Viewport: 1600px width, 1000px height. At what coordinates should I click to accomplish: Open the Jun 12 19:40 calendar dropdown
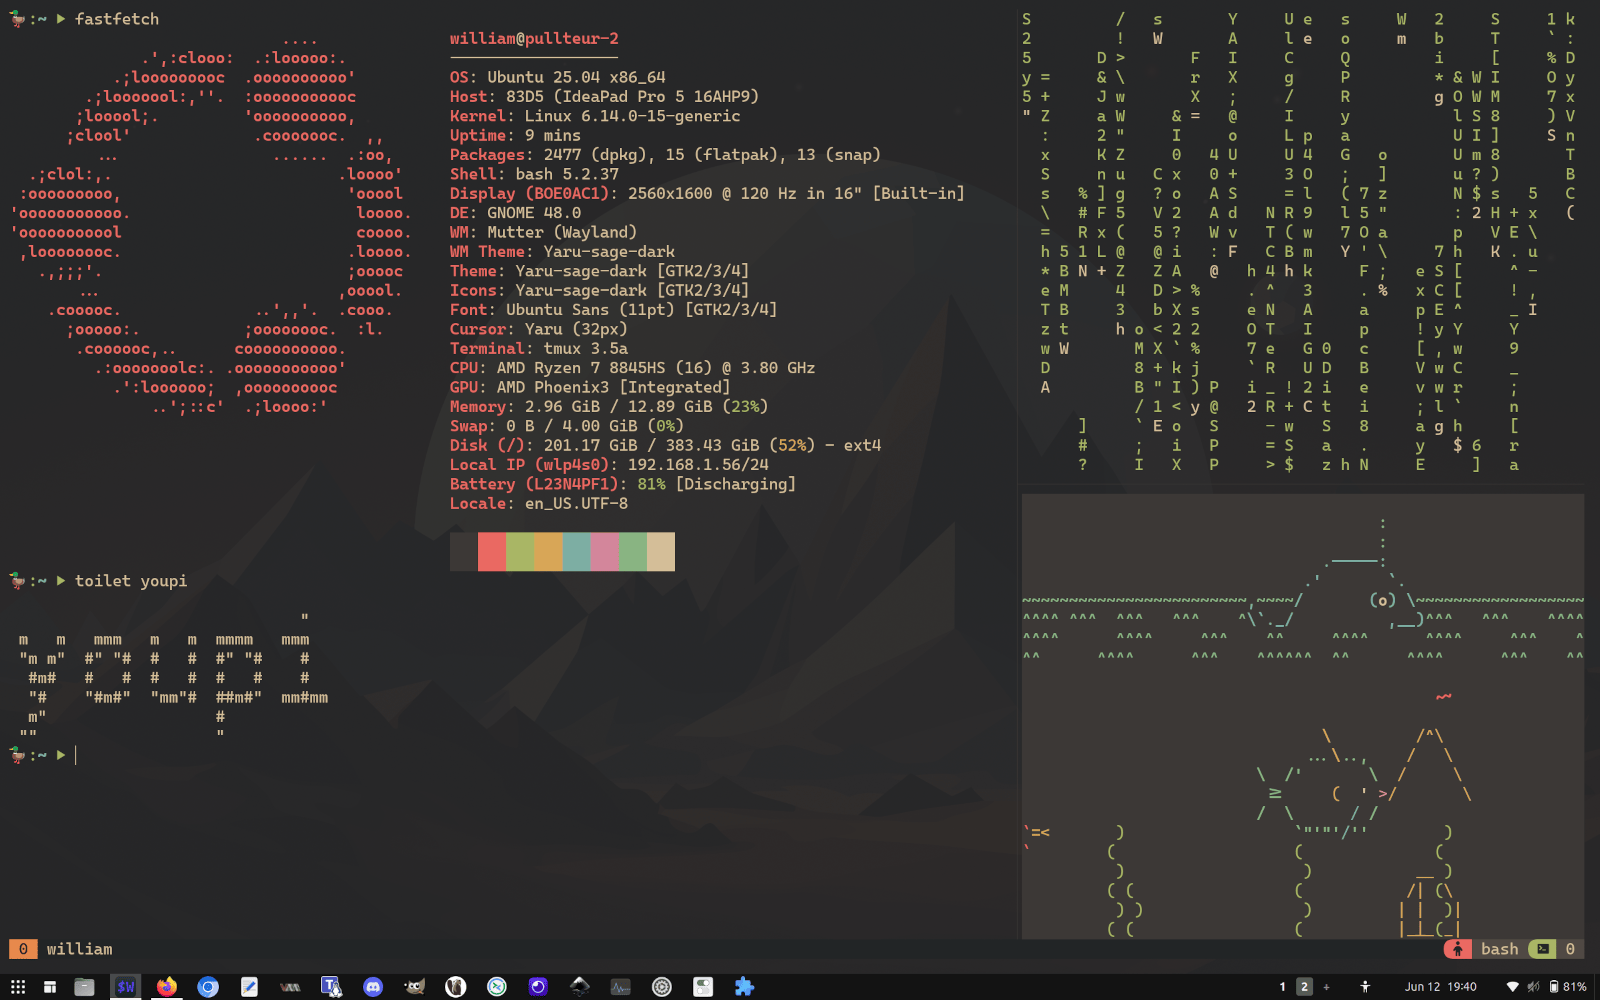pyautogui.click(x=1442, y=987)
